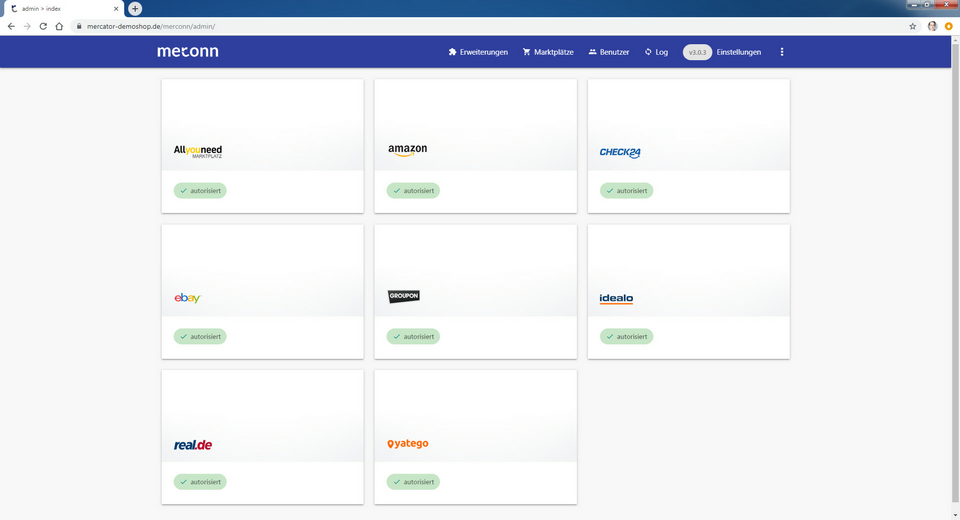Click the v3.0.3 version badge

click(x=697, y=52)
